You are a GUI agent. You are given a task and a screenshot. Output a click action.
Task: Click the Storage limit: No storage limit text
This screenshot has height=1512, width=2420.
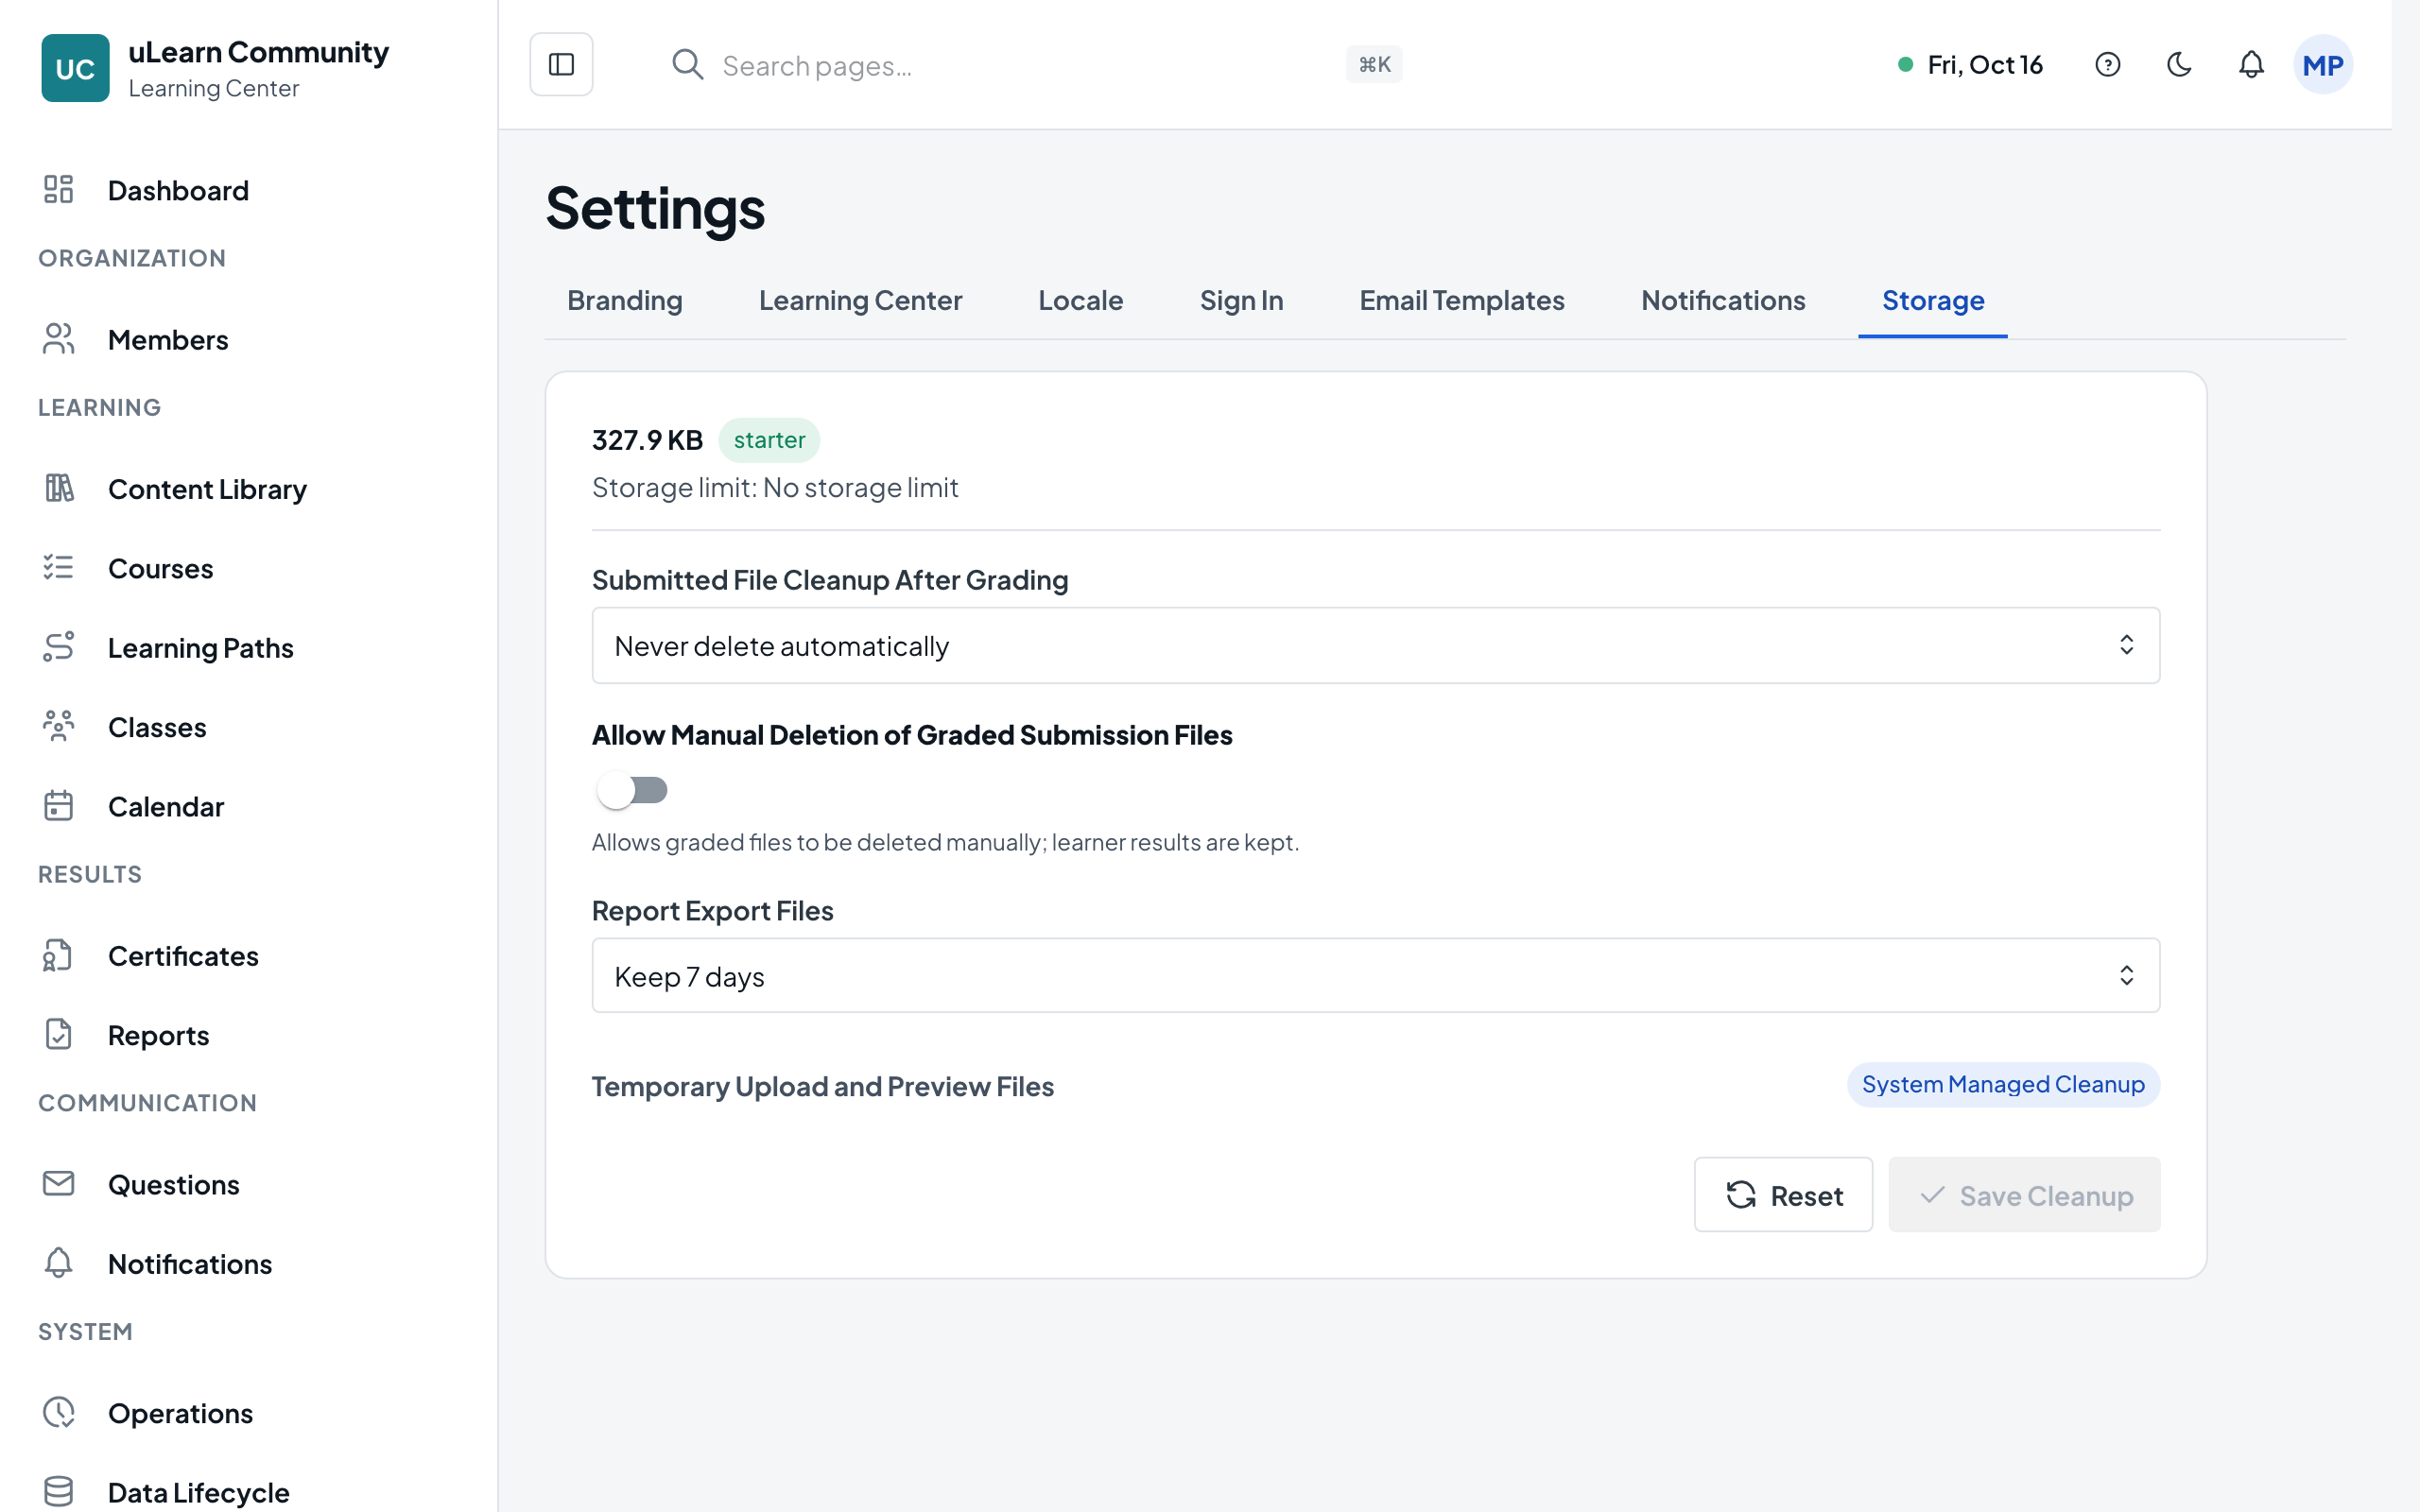pos(775,487)
